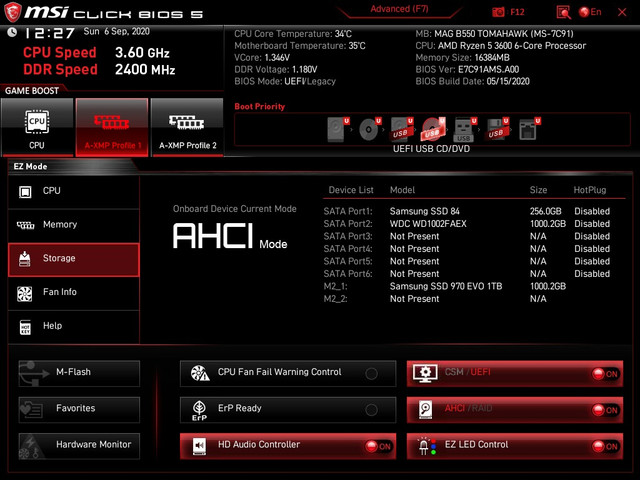640x480 pixels.
Task: Click the Device List column header
Action: (351, 190)
